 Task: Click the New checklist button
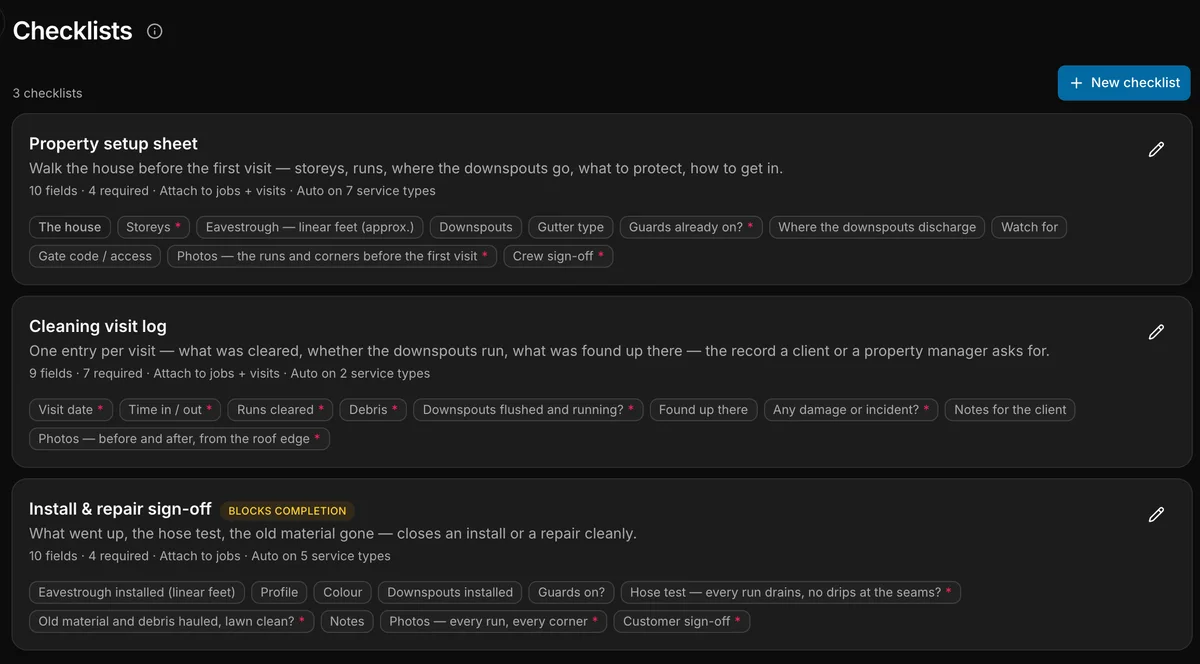point(1124,83)
